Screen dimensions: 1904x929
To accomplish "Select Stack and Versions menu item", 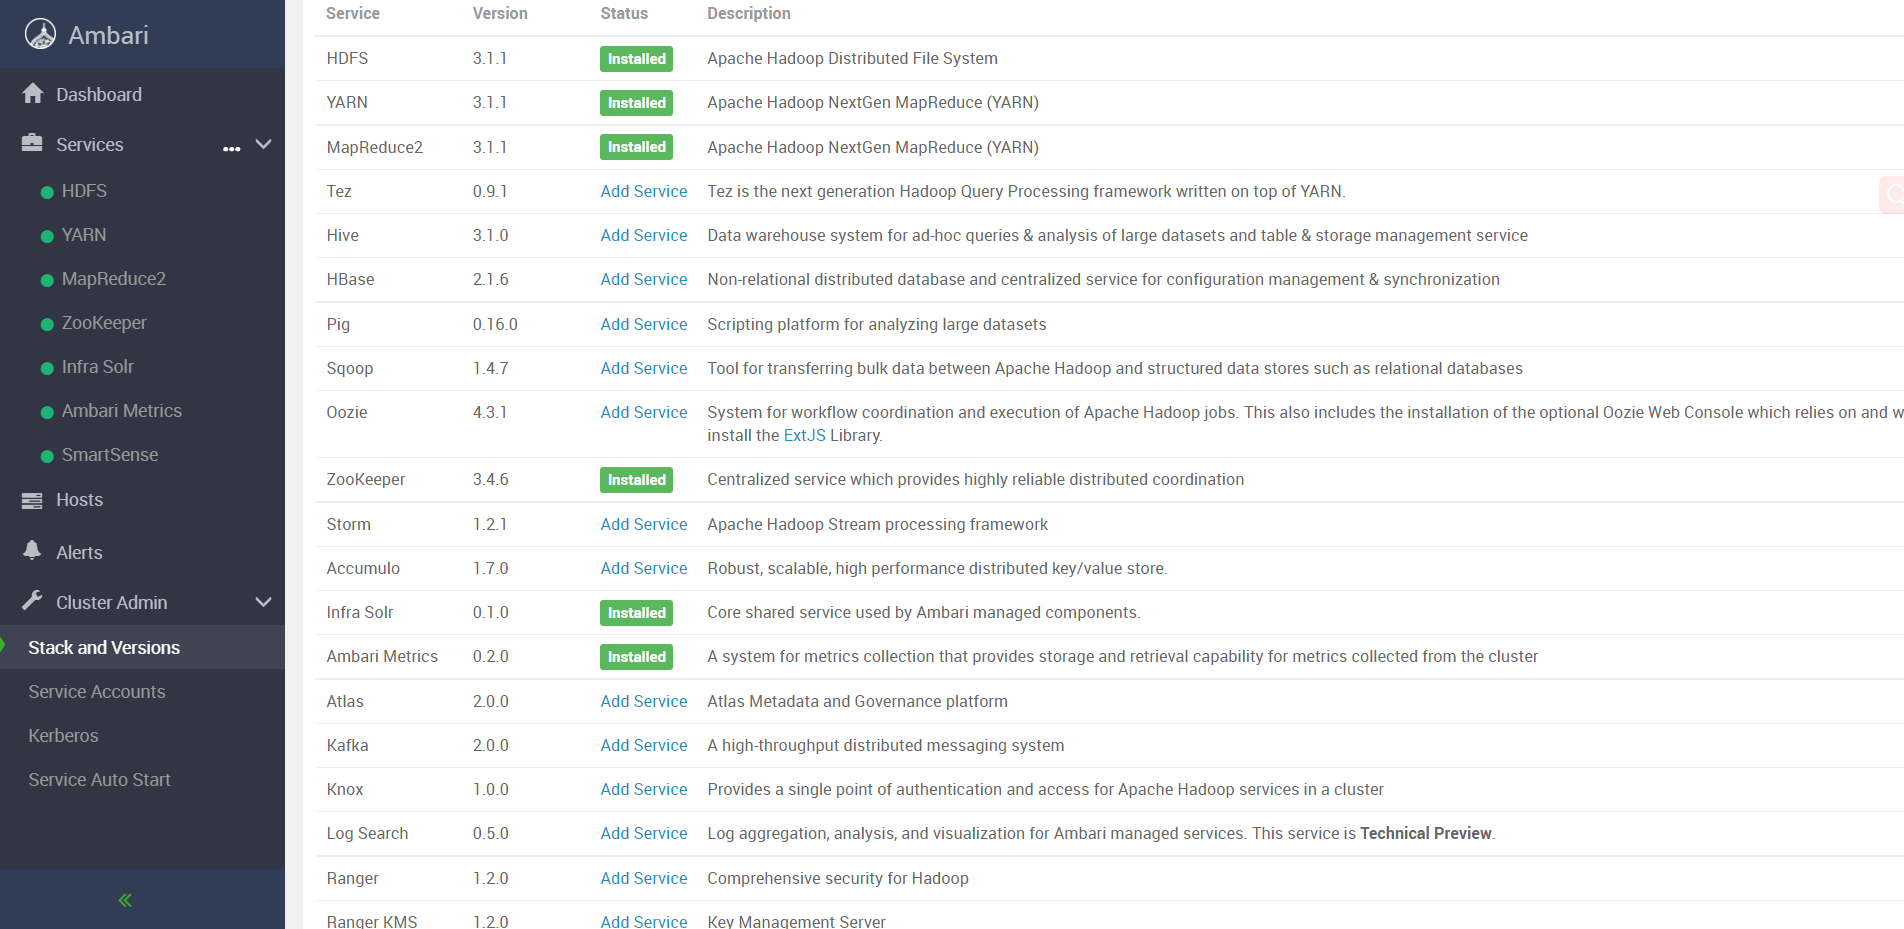I will [x=104, y=647].
